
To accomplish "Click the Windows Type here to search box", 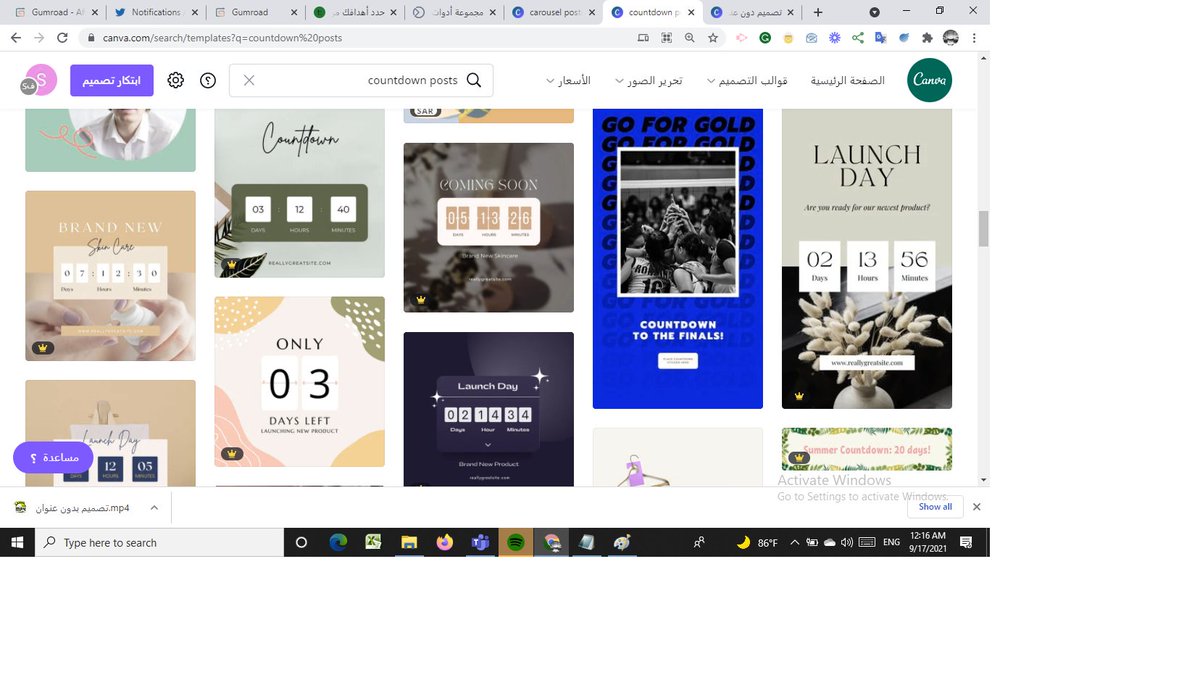I will coord(160,542).
